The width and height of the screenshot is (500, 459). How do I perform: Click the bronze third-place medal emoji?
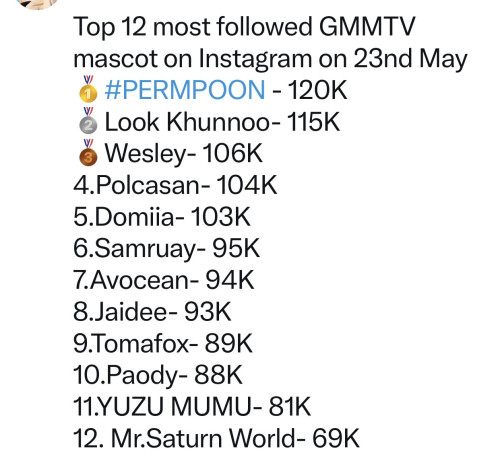(x=88, y=152)
